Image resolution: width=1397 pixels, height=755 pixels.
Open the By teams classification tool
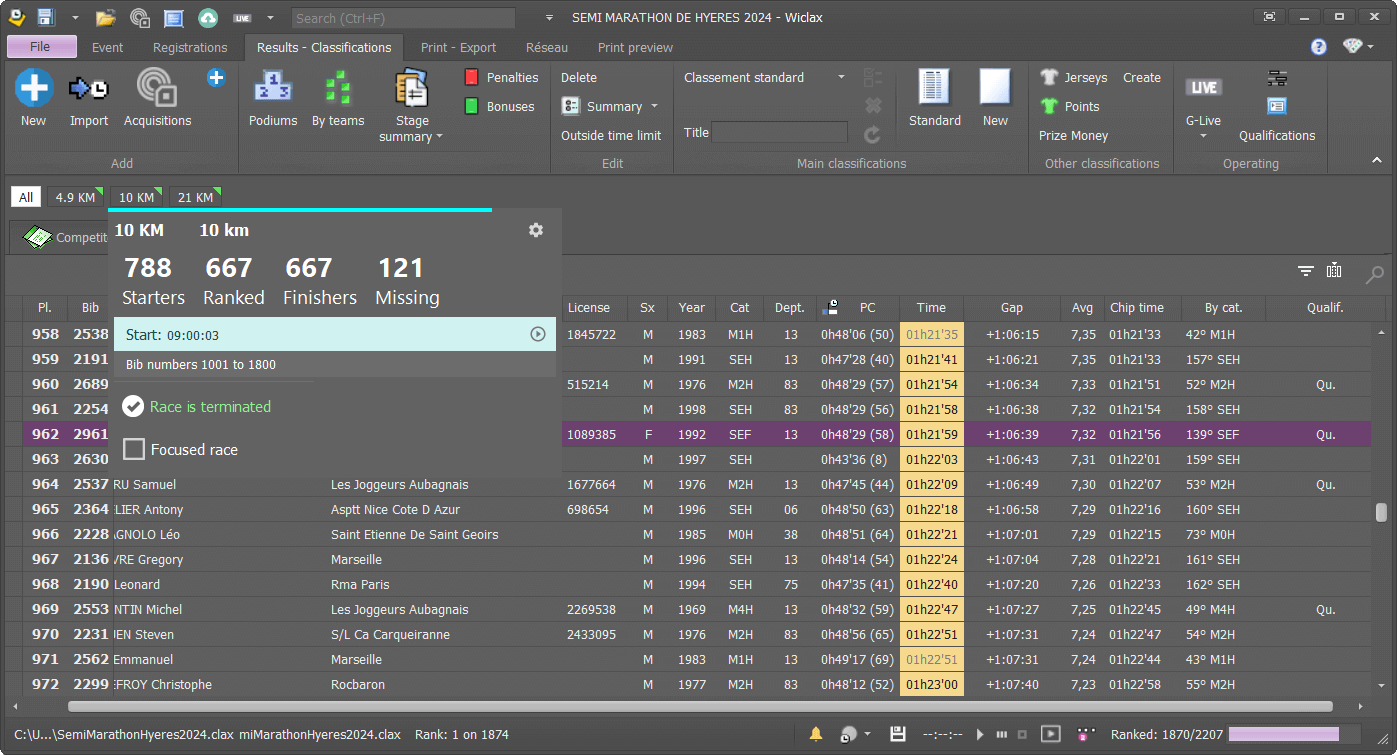point(337,97)
